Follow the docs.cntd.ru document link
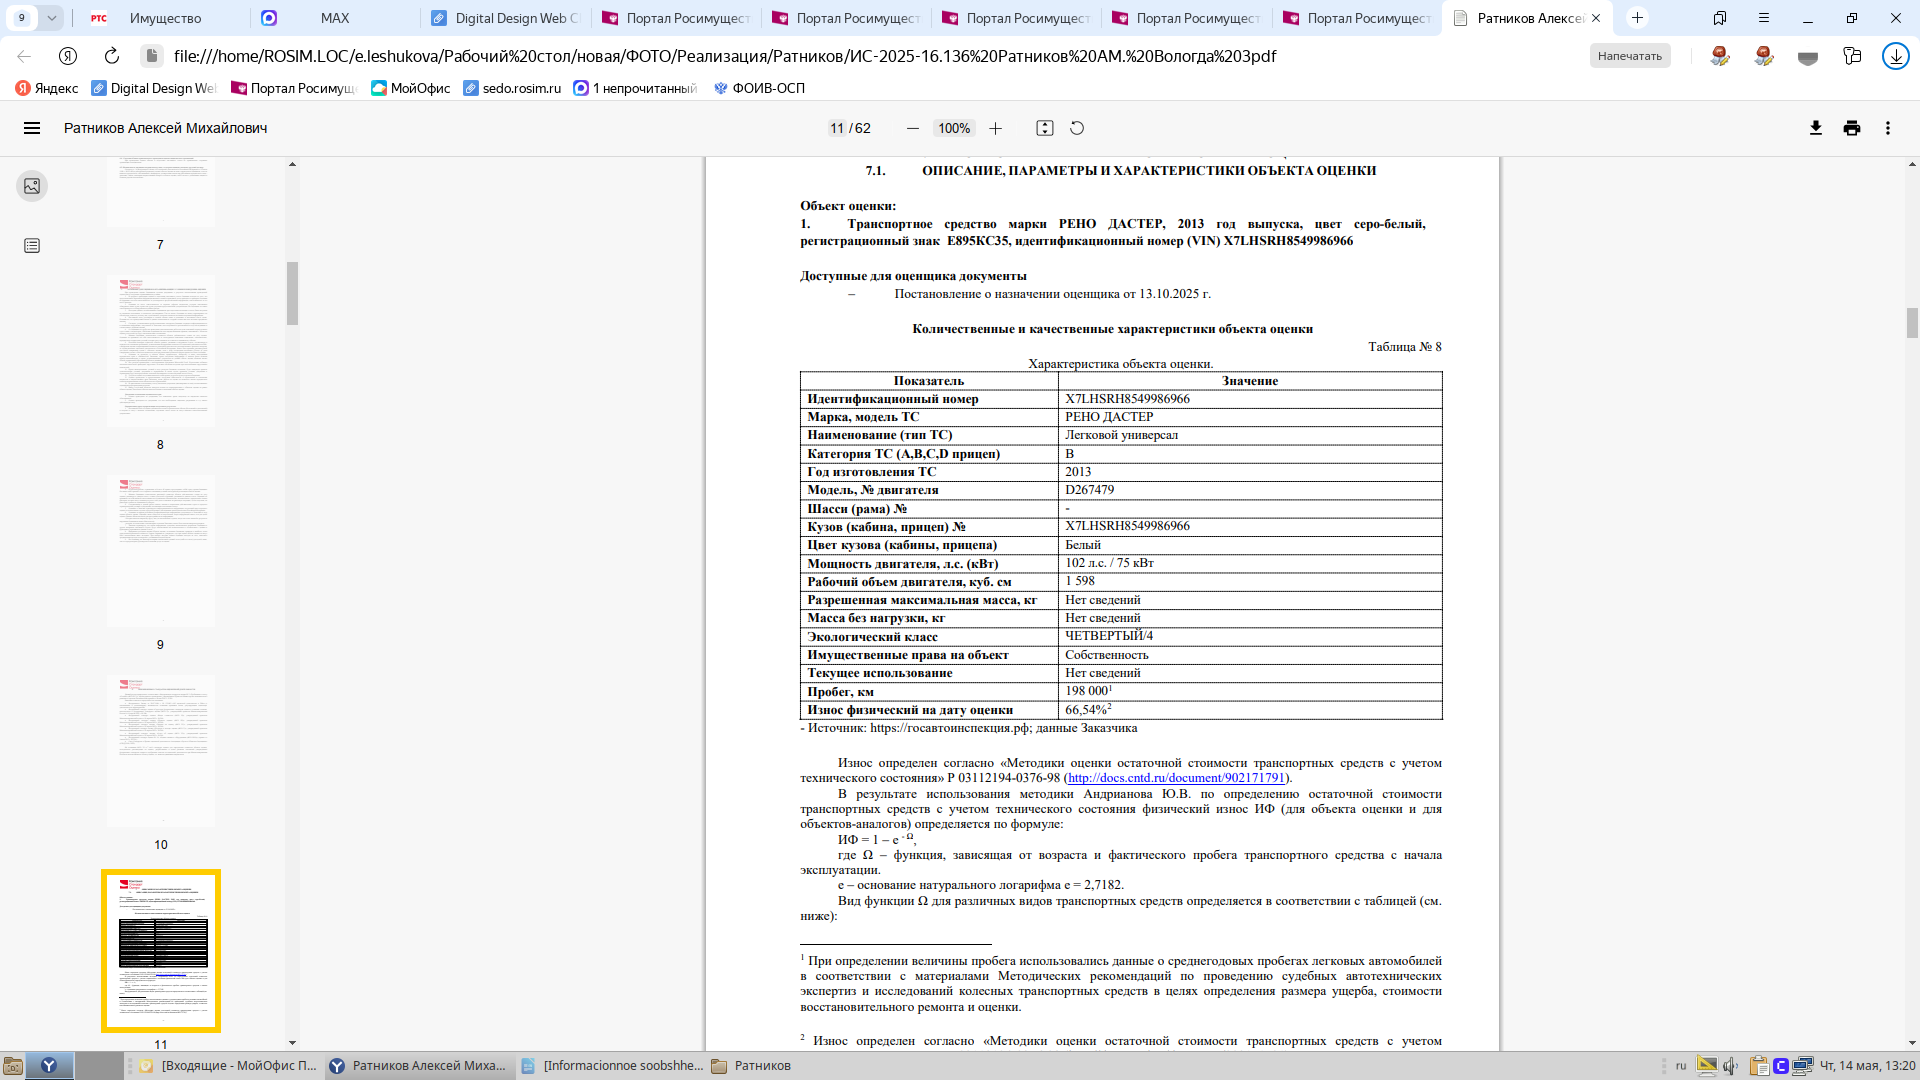The height and width of the screenshot is (1080, 1920). (x=1176, y=778)
